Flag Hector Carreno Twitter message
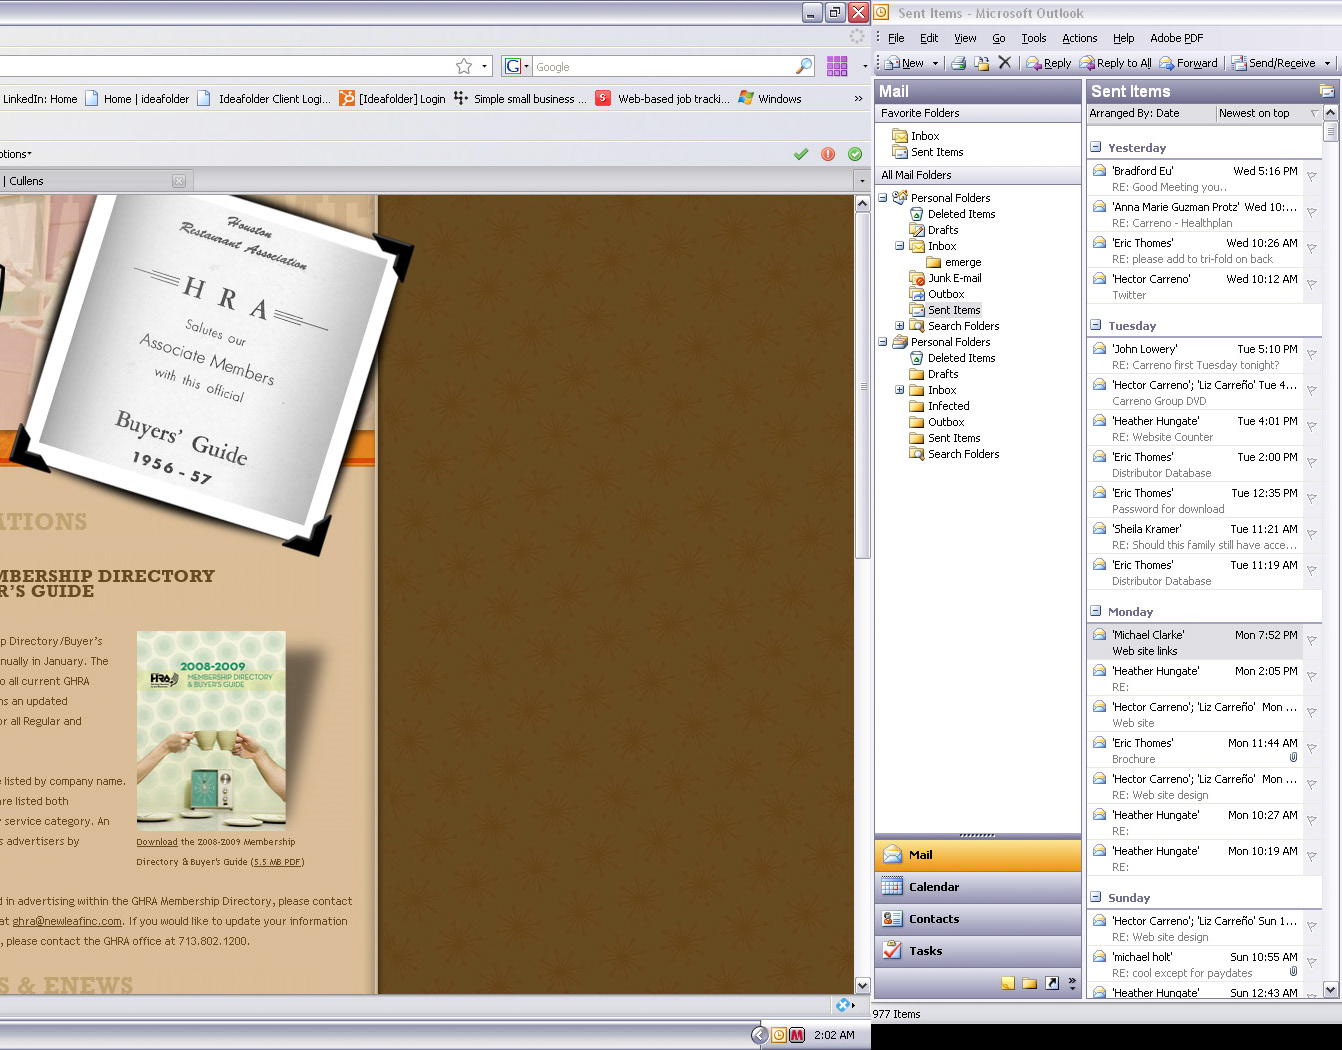1342x1050 pixels. (x=1311, y=285)
